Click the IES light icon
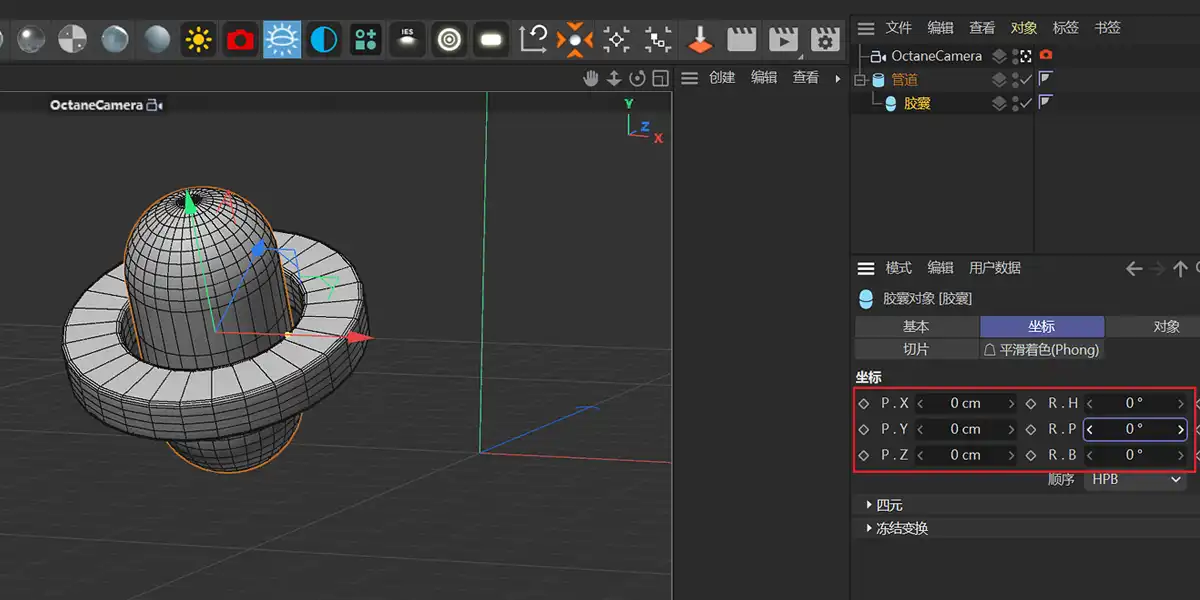1200x600 pixels. tap(407, 40)
